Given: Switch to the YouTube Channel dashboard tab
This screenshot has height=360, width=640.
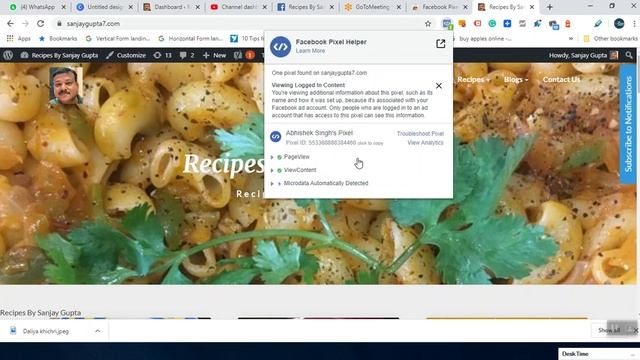Looking at the screenshot, I should (x=238, y=7).
